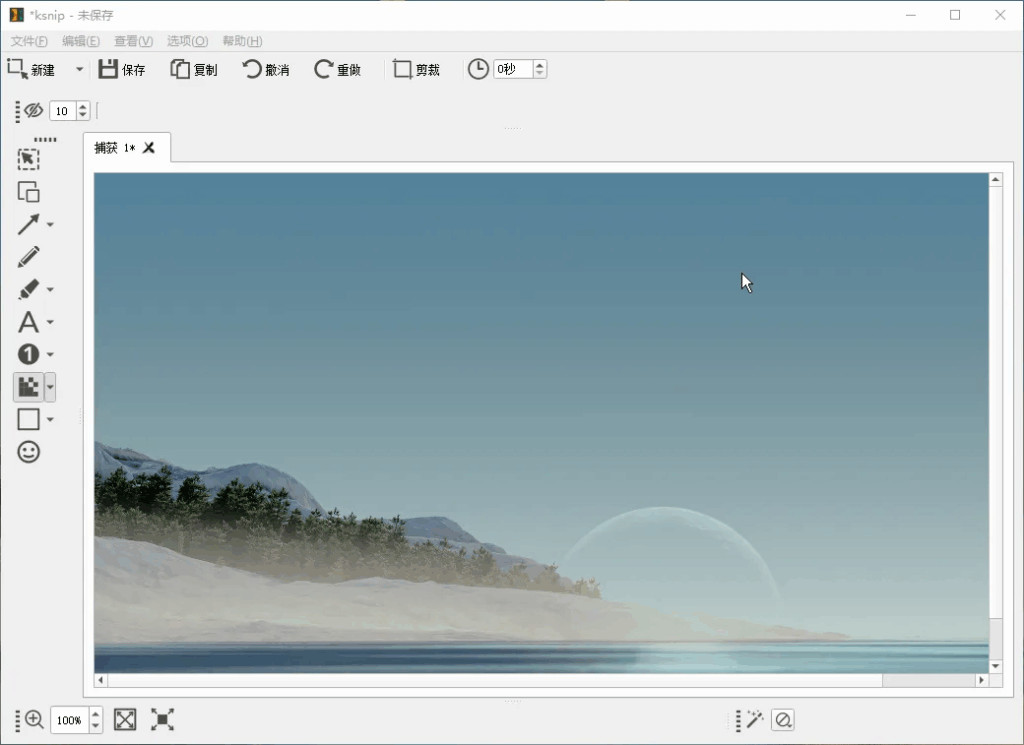Open the View (查看) menu

coord(133,41)
